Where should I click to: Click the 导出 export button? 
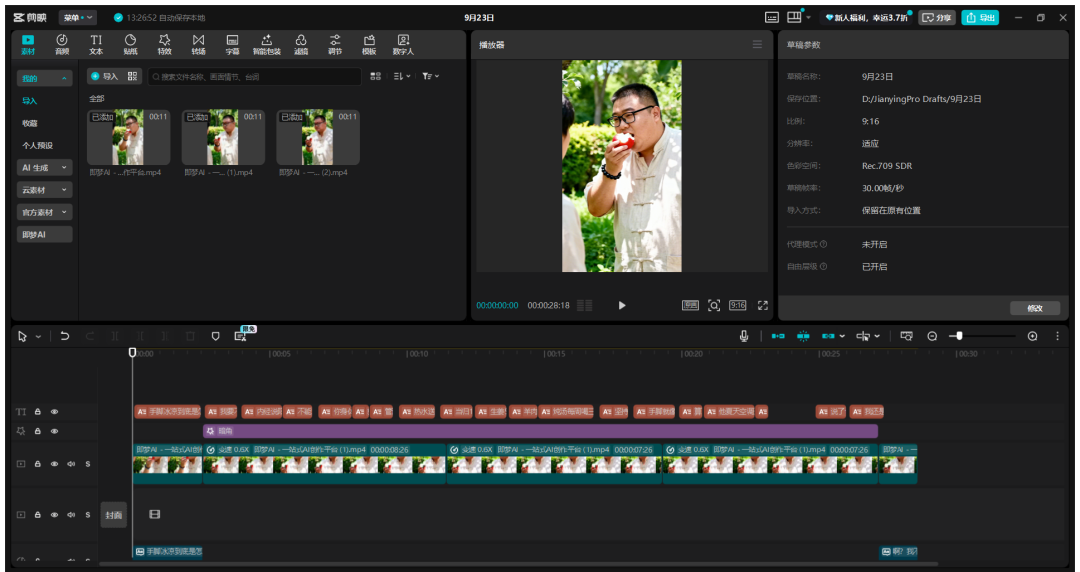pos(980,17)
